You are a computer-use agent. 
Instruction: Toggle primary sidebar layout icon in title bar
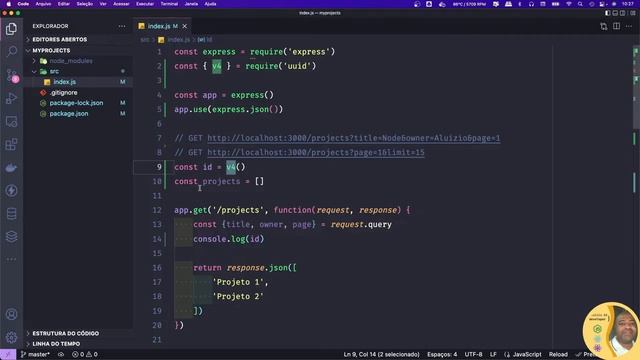(608, 13)
